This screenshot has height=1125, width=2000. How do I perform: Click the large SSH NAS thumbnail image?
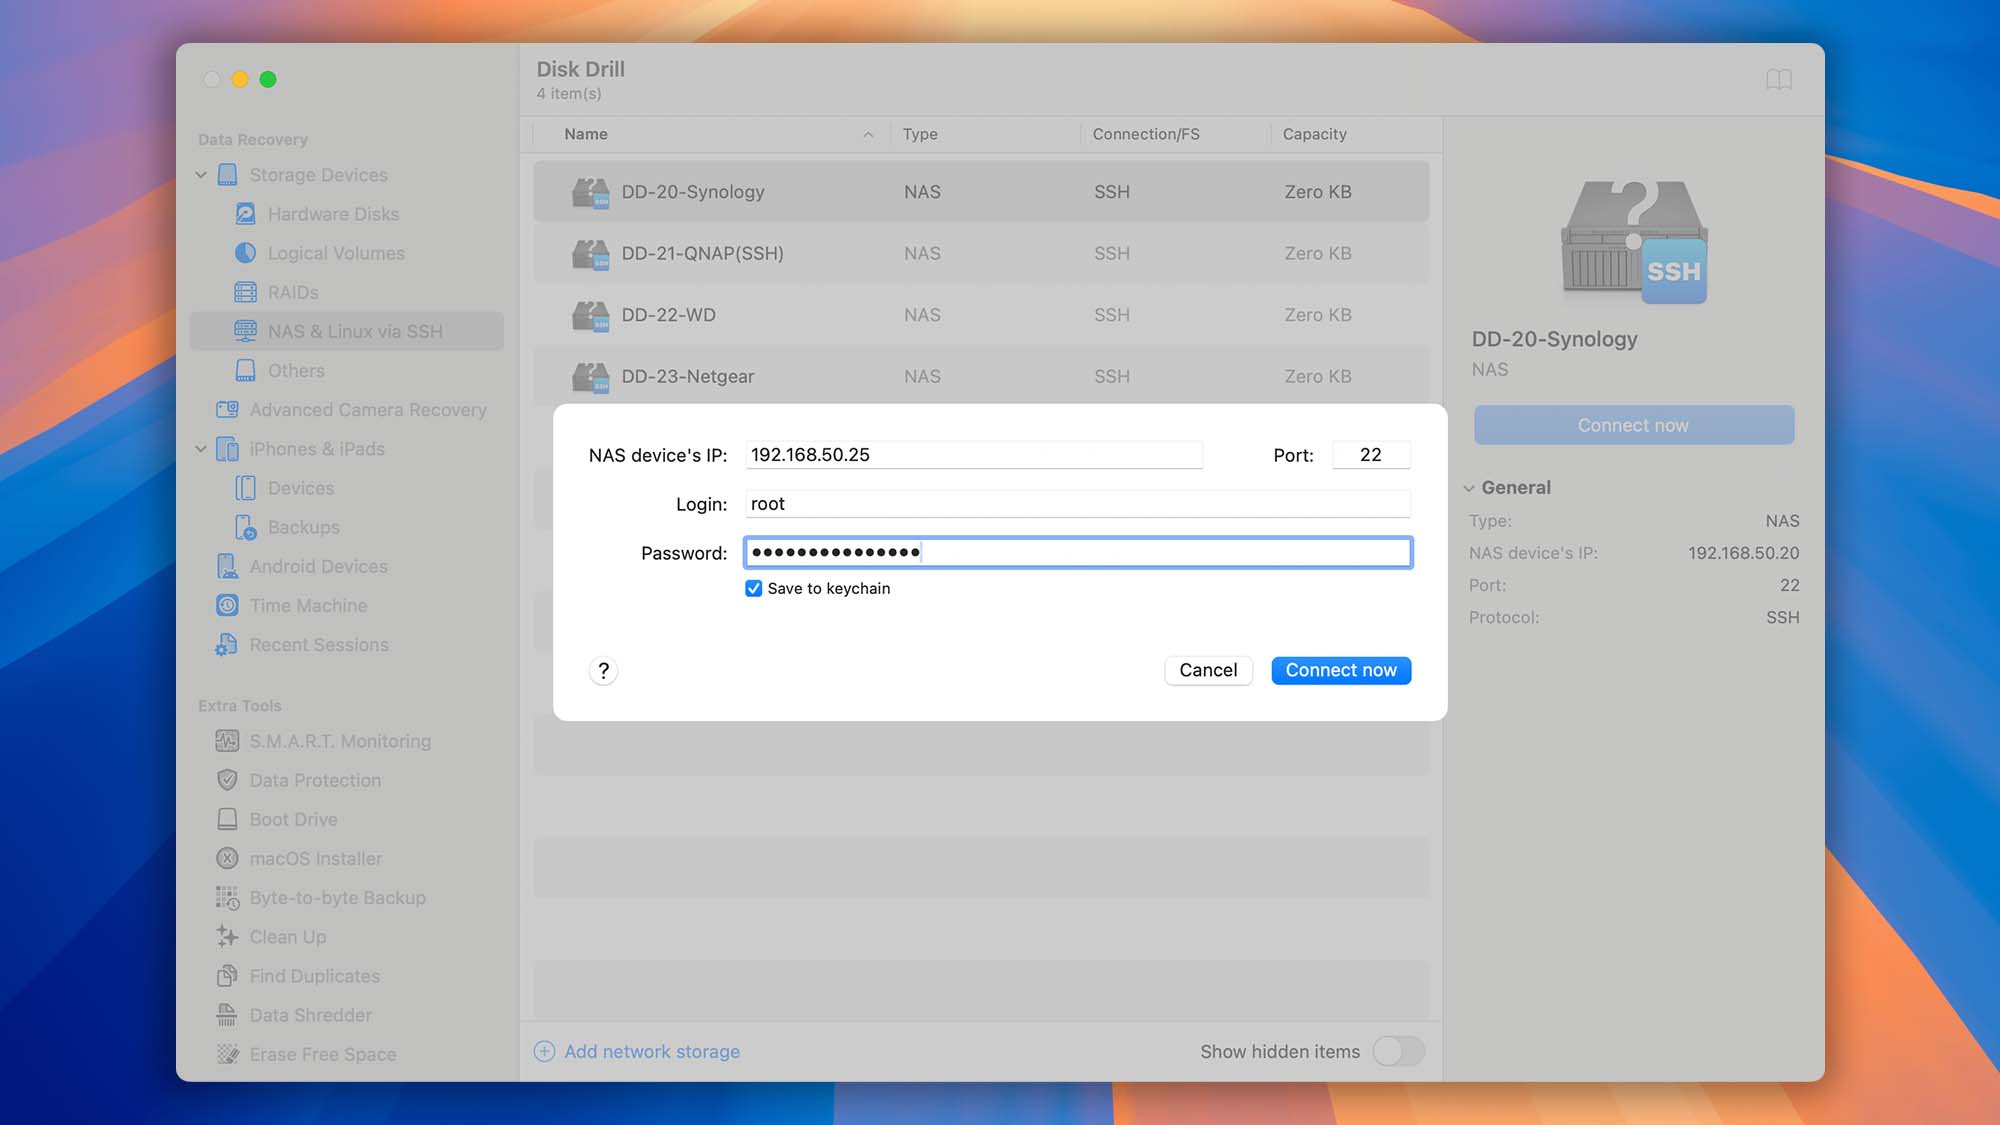[1634, 242]
